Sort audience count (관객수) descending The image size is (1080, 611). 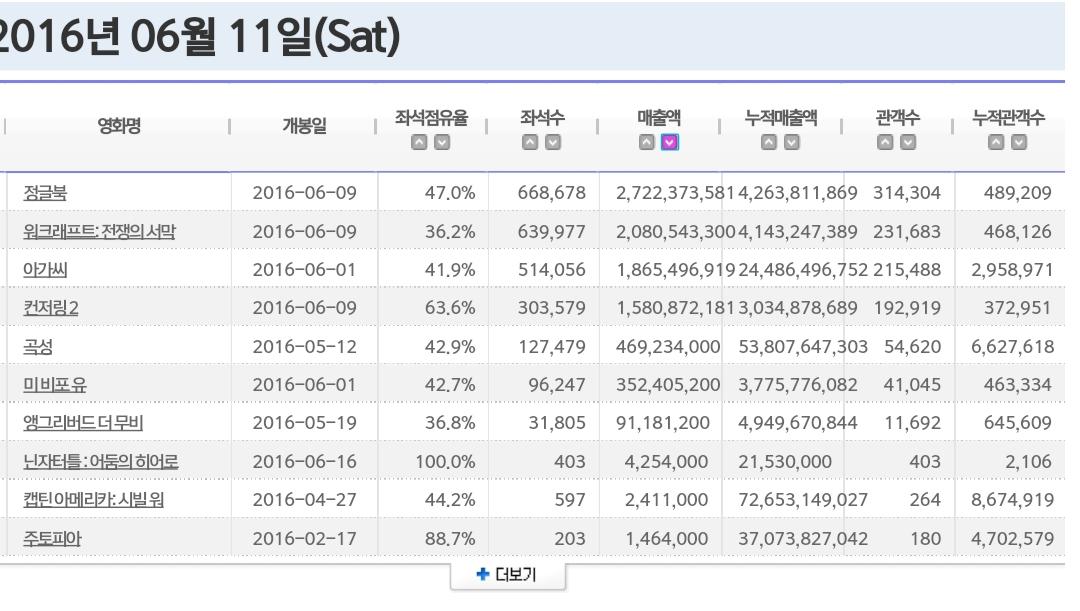907,143
